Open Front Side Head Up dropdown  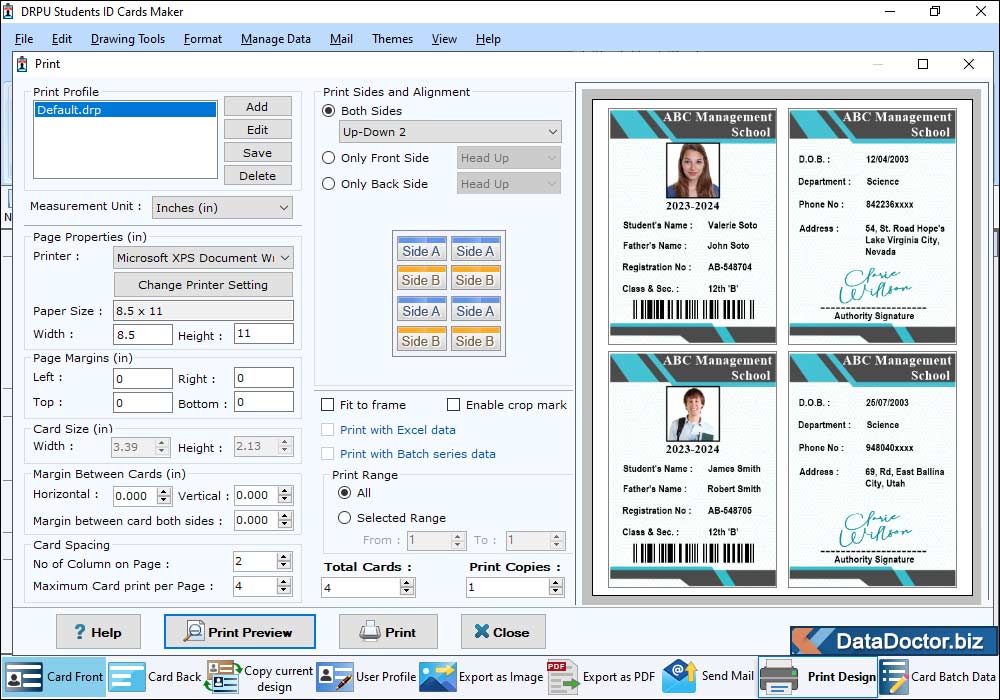pyautogui.click(x=509, y=157)
